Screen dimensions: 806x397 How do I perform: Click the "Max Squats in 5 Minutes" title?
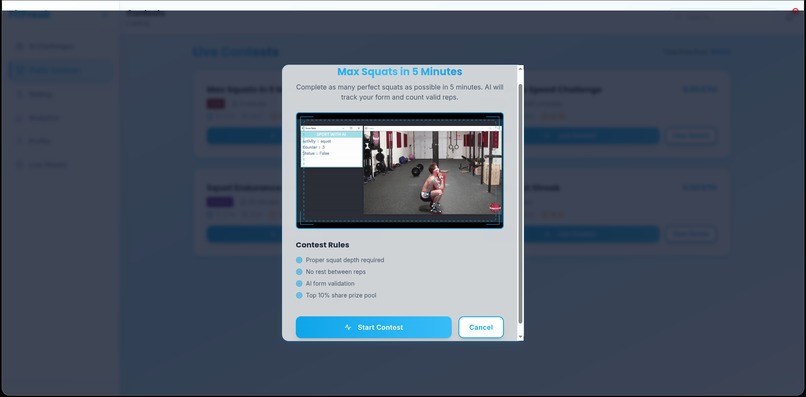[399, 71]
